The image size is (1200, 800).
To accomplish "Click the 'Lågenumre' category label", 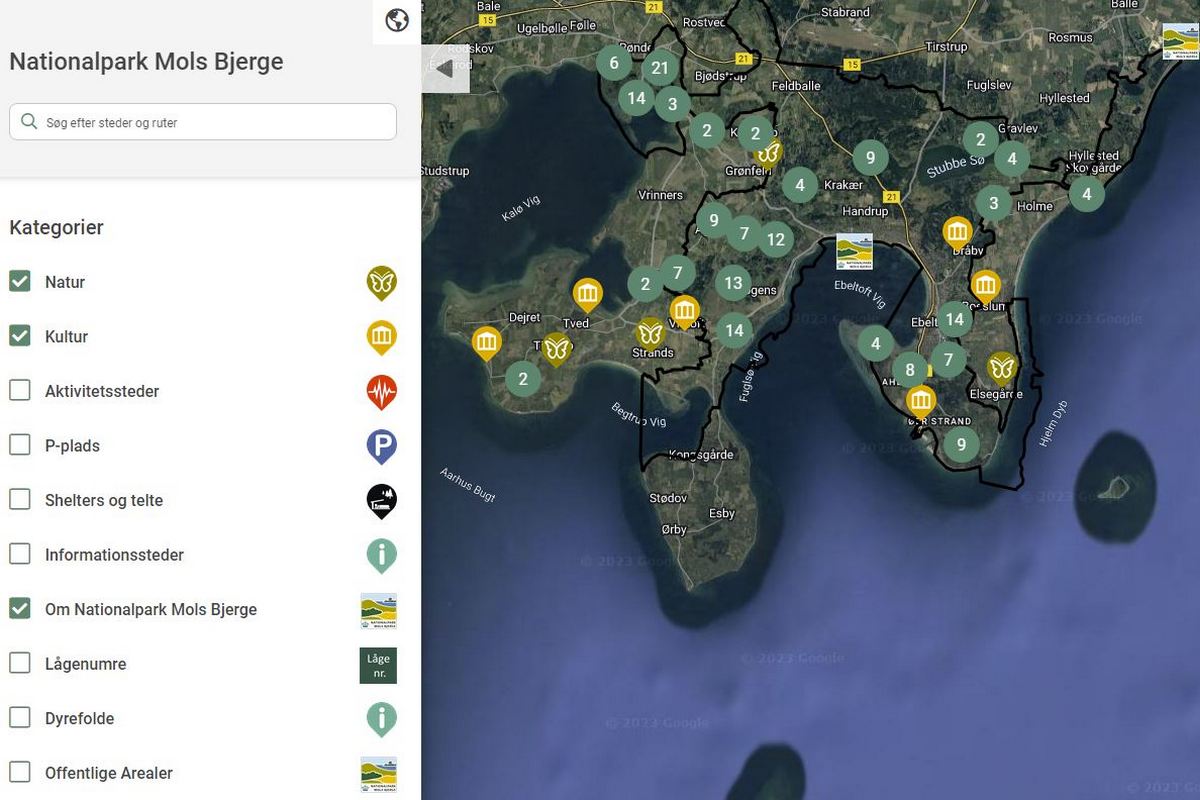I will [85, 664].
